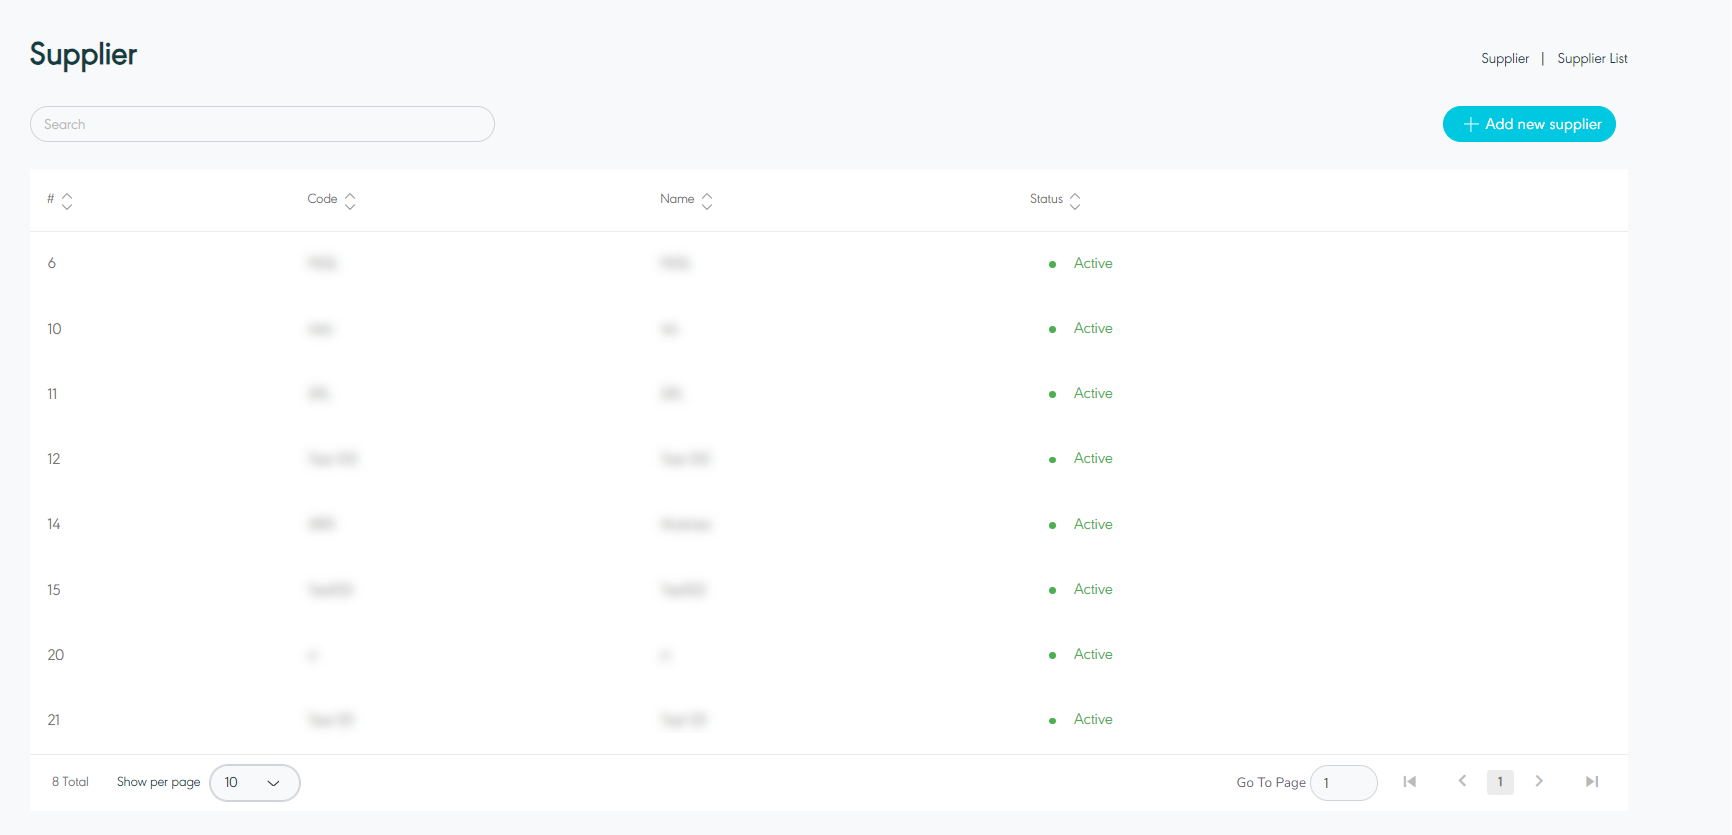The image size is (1732, 835).
Task: Click Active status in row 12
Action: point(1093,459)
